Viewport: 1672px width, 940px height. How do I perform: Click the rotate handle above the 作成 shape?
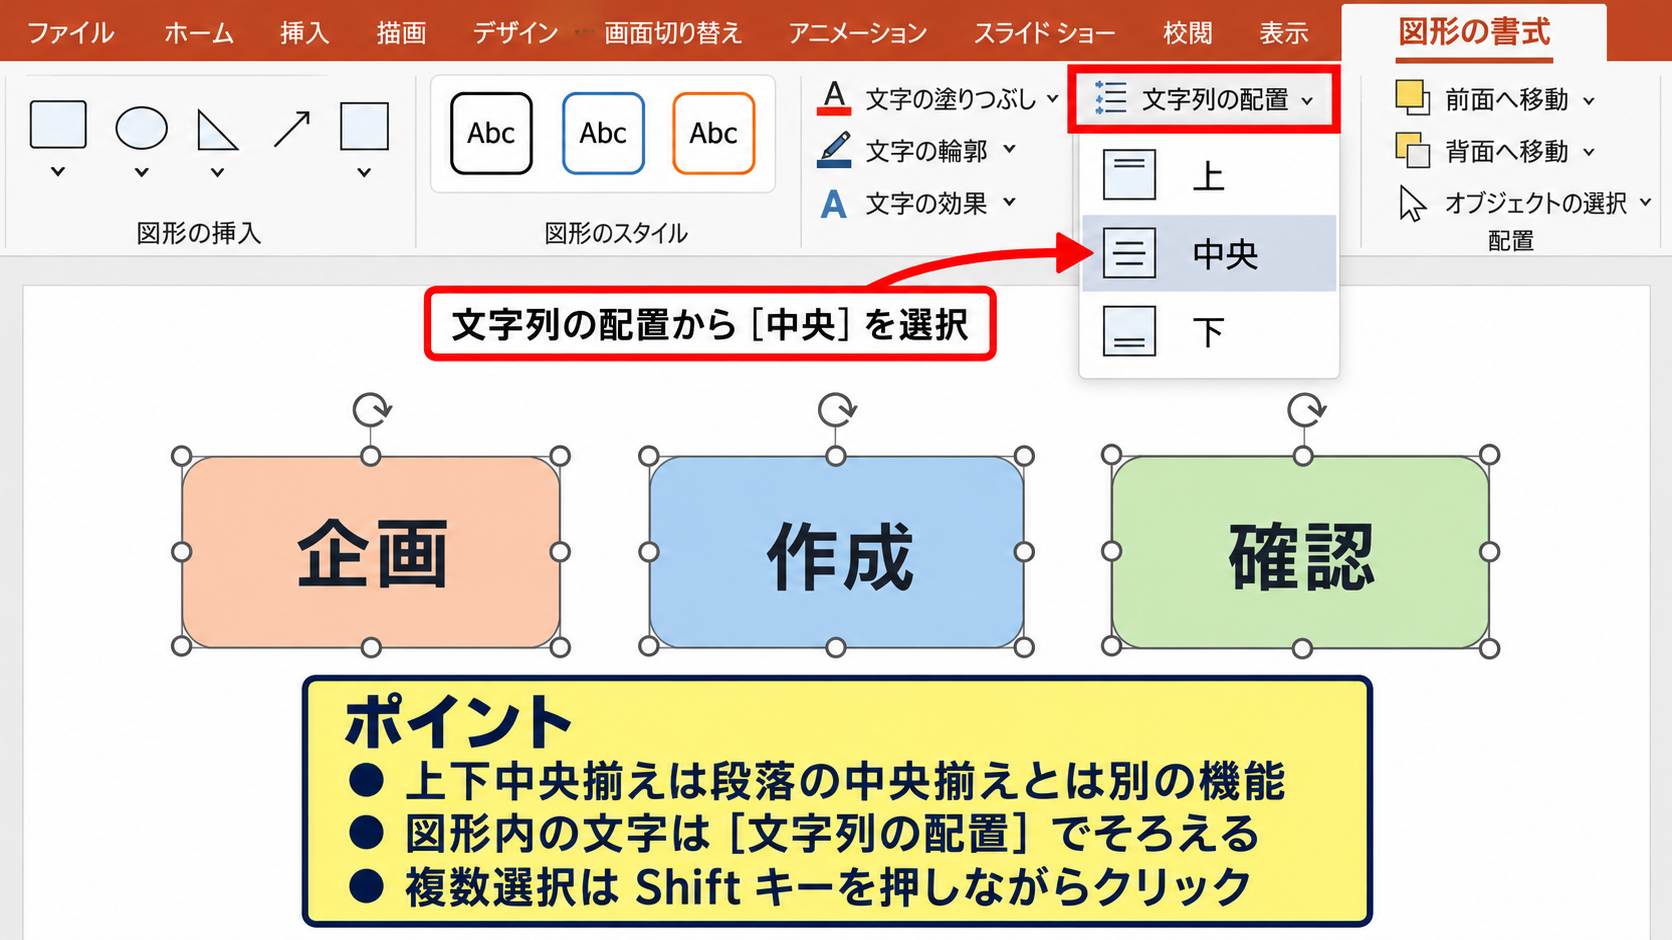(x=837, y=409)
